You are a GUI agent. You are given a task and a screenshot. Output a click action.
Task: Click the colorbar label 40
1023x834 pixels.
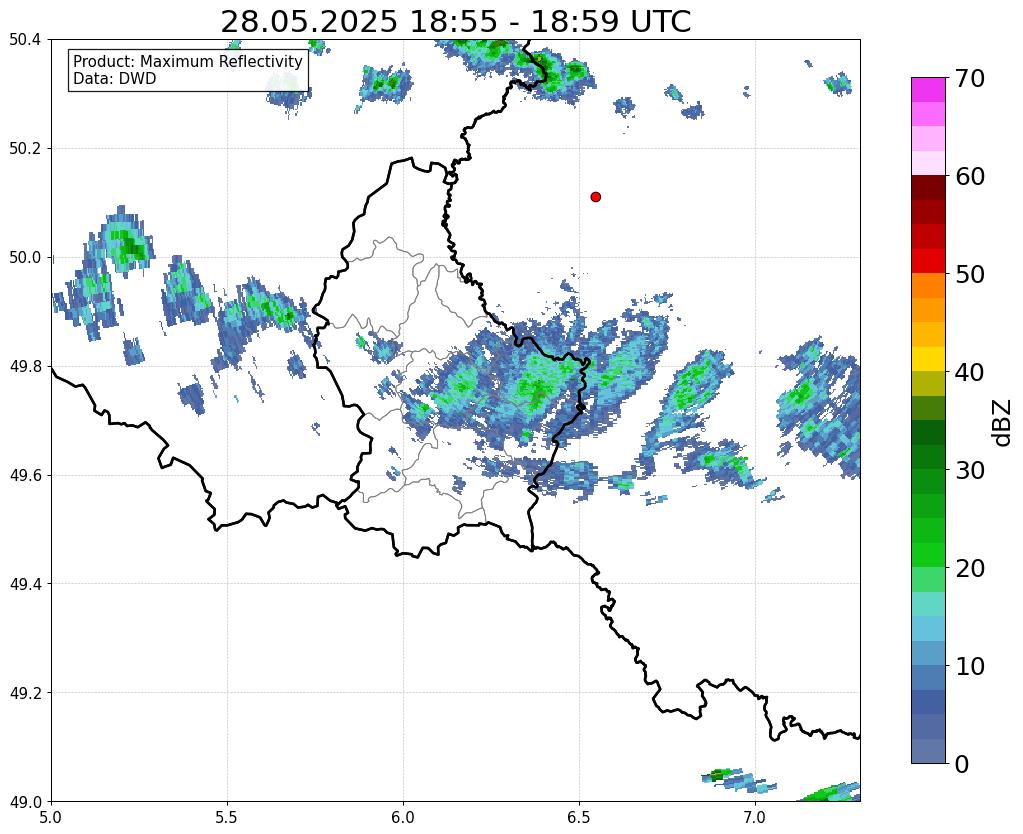(x=969, y=372)
